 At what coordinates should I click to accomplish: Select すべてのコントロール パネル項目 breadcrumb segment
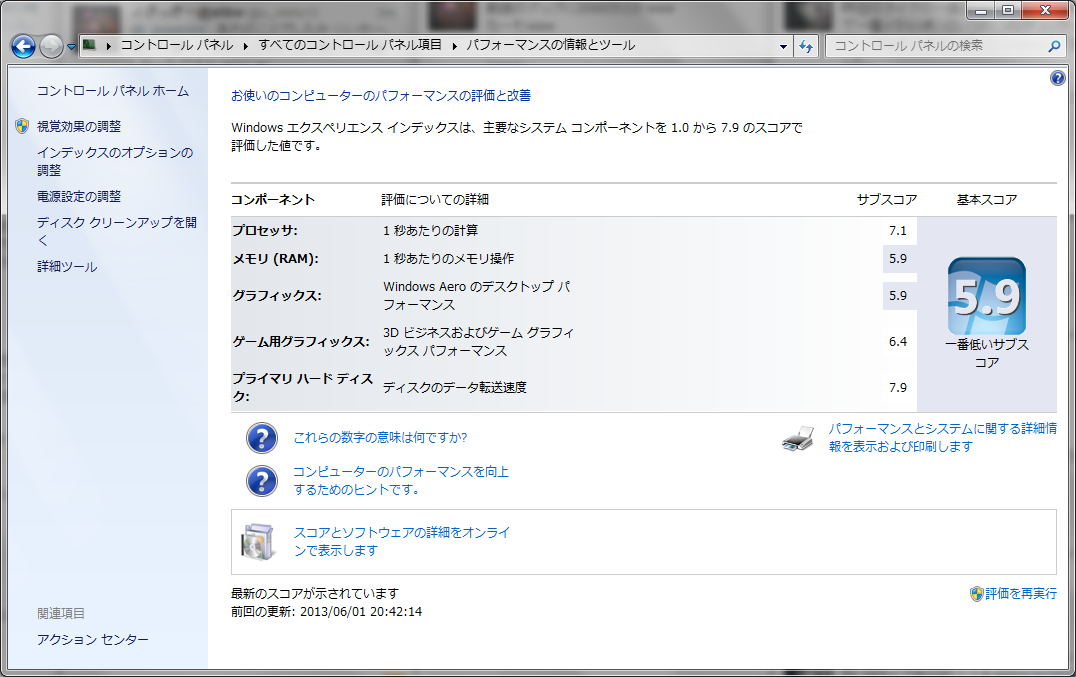point(350,45)
